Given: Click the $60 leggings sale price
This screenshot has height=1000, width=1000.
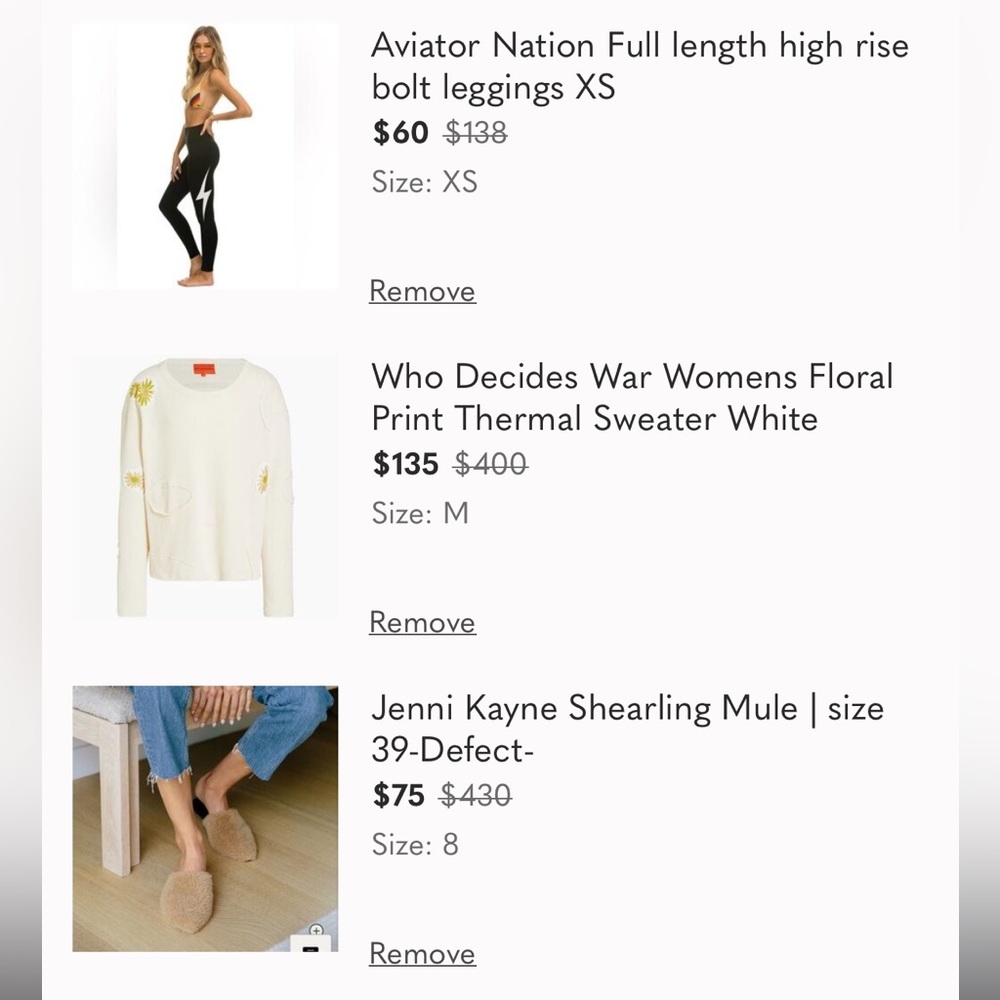Looking at the screenshot, I should [400, 132].
